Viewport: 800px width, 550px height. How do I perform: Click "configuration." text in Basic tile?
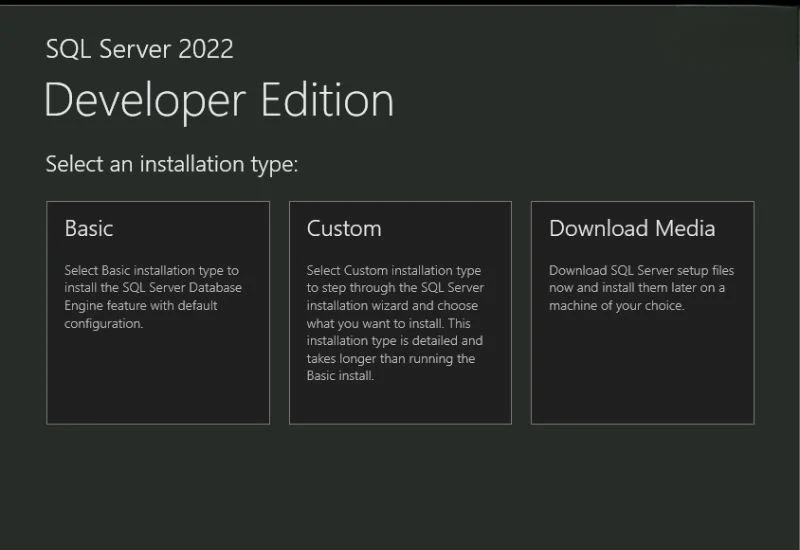click(x=104, y=324)
